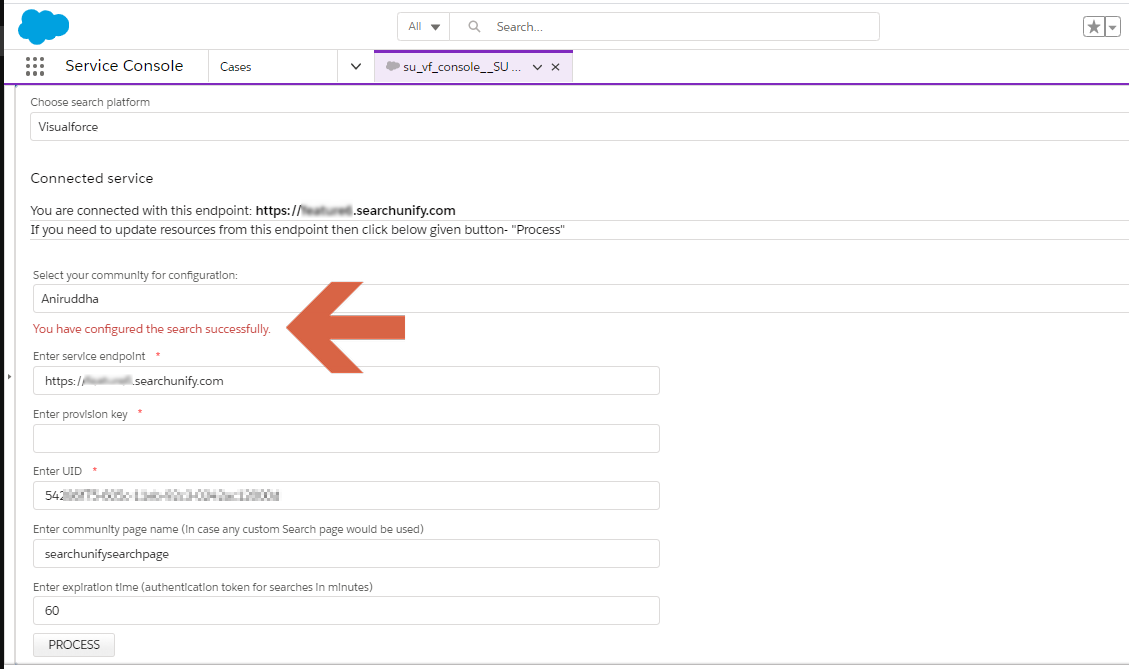Open the community selector showing Aniruddha

click(580, 298)
